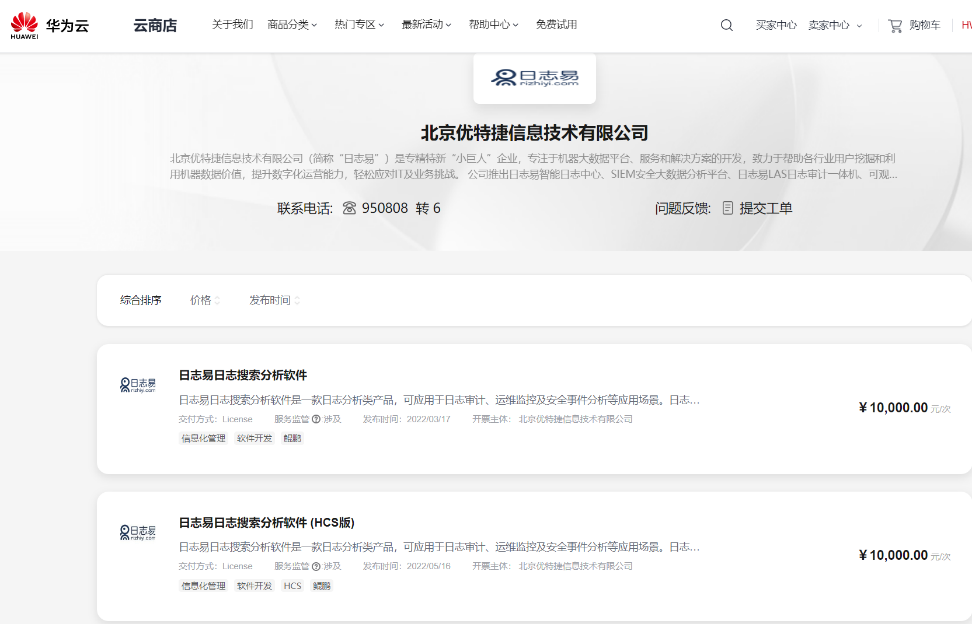Screen dimensions: 972x624
Task: Click the 日志易日志搜索分析软件 product logo
Action: point(138,385)
